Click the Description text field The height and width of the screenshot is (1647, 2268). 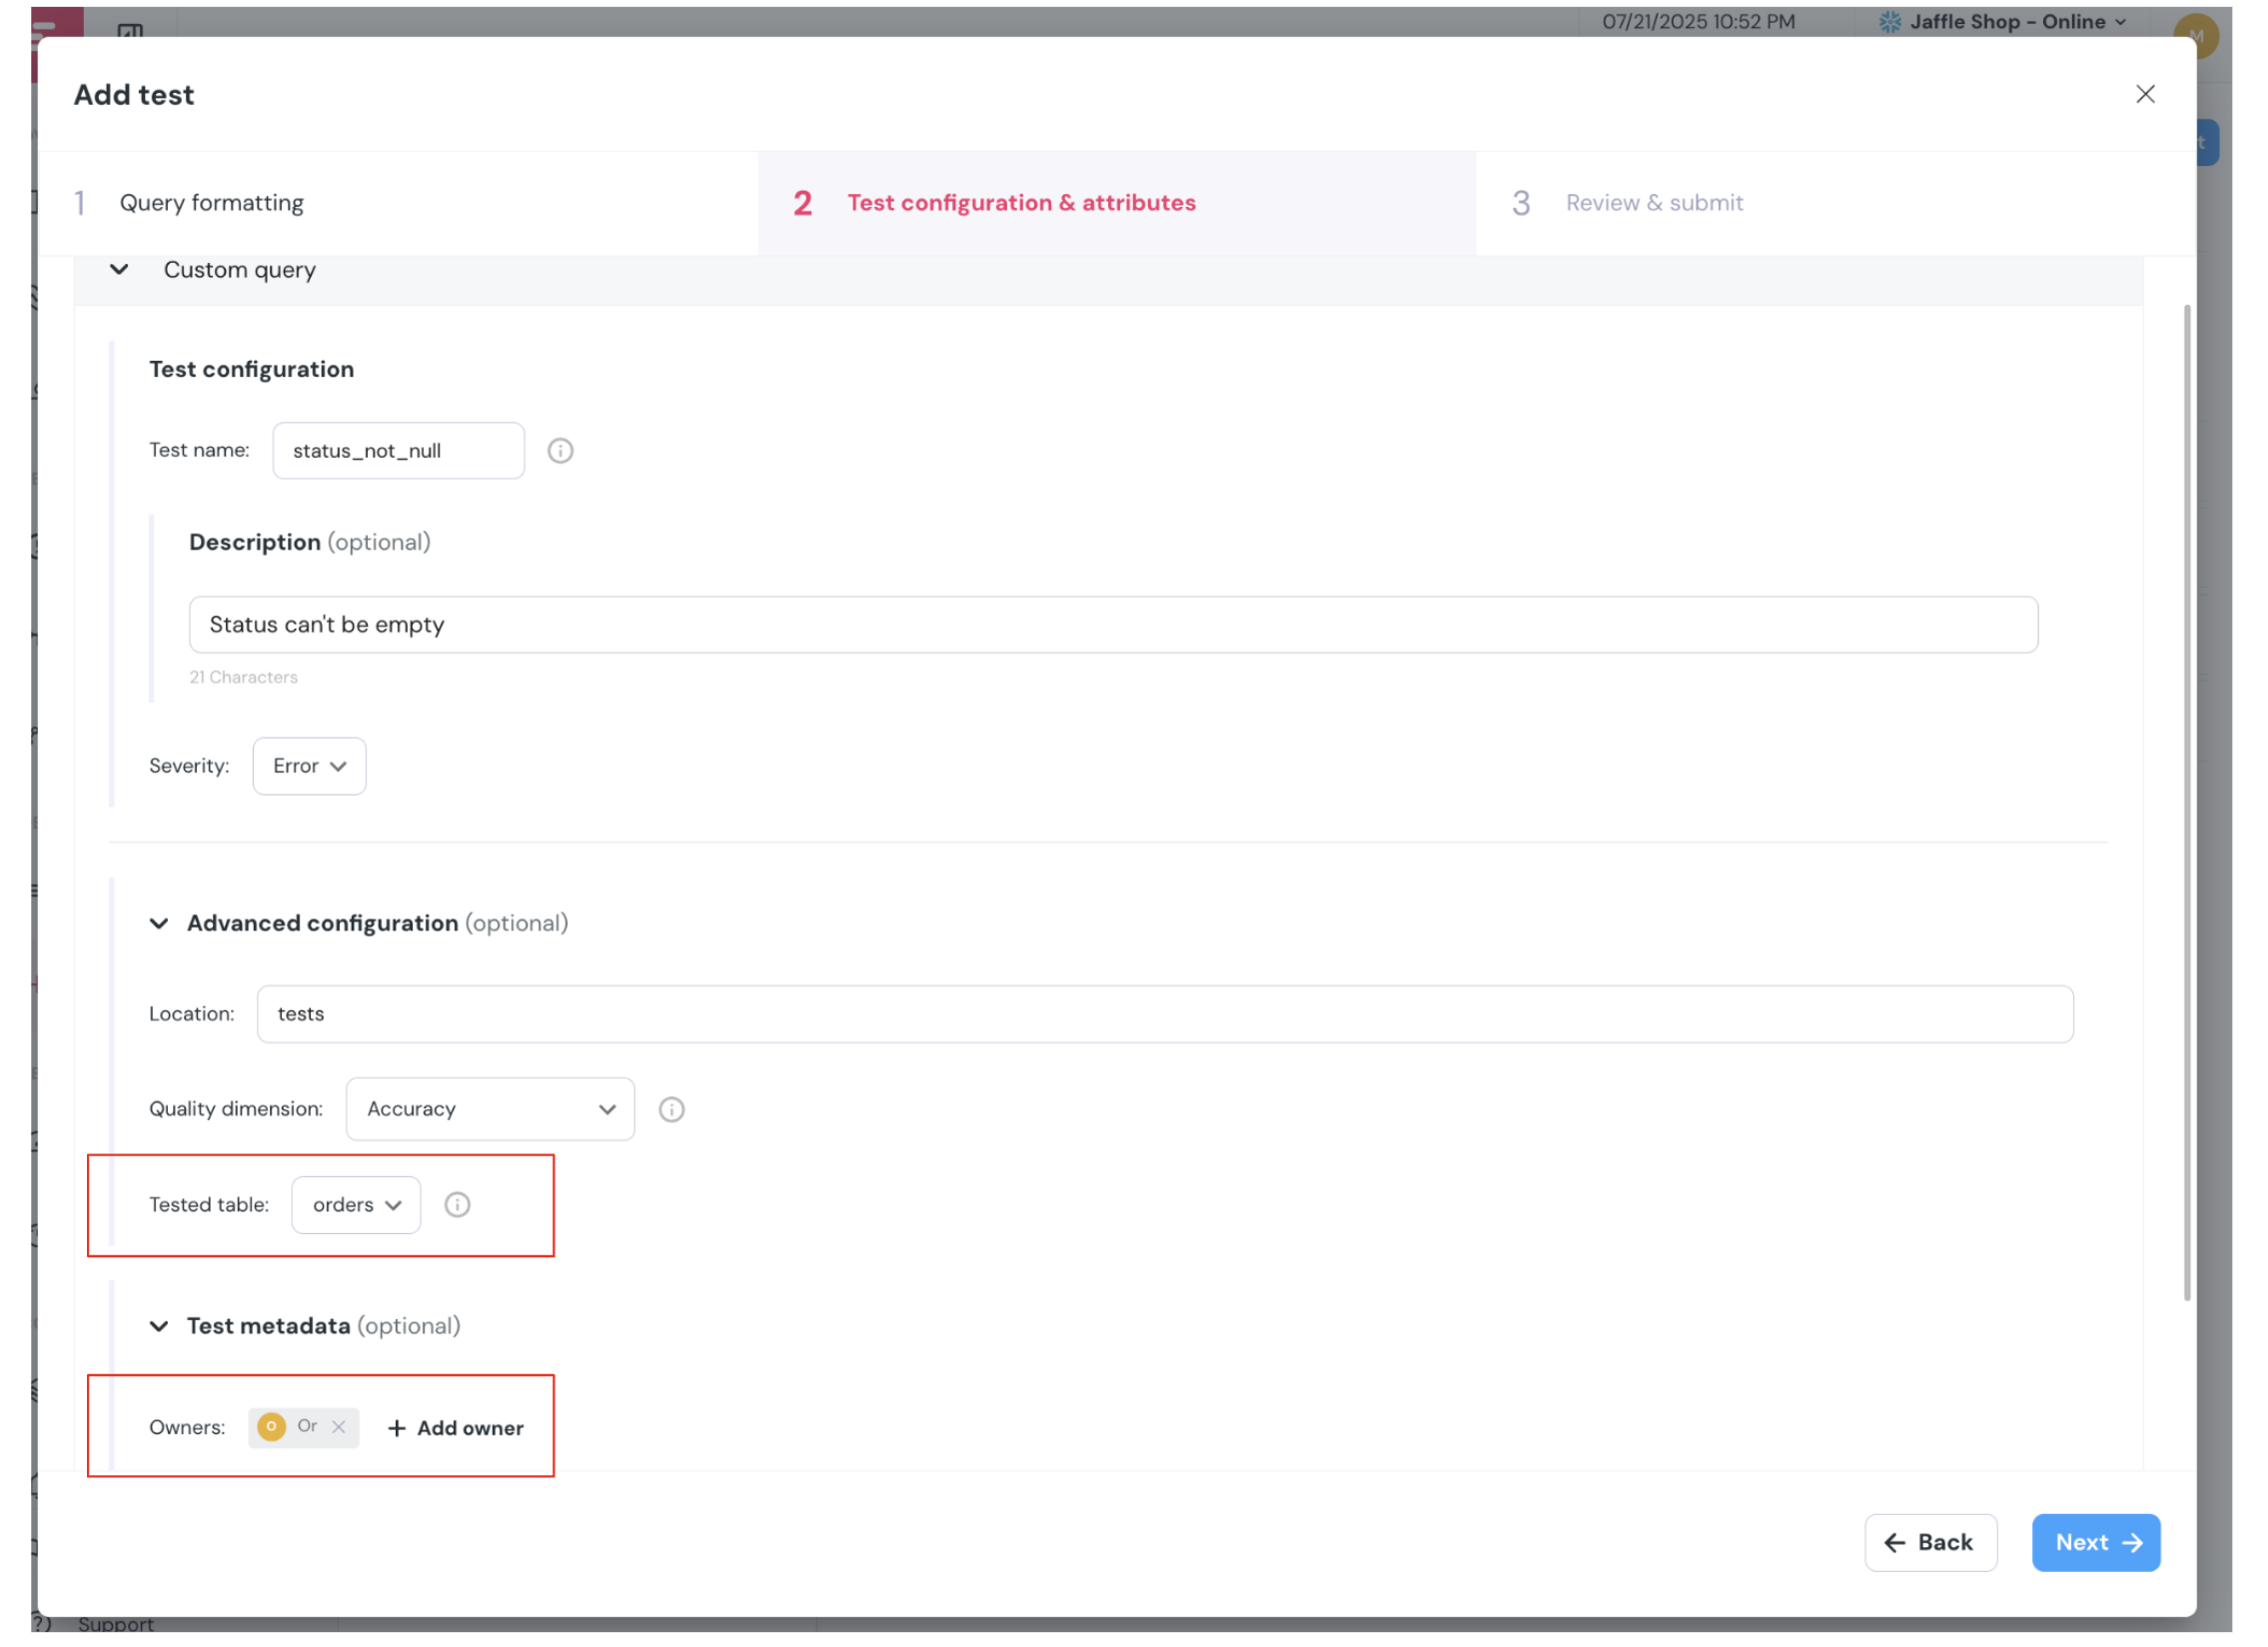click(x=1113, y=625)
